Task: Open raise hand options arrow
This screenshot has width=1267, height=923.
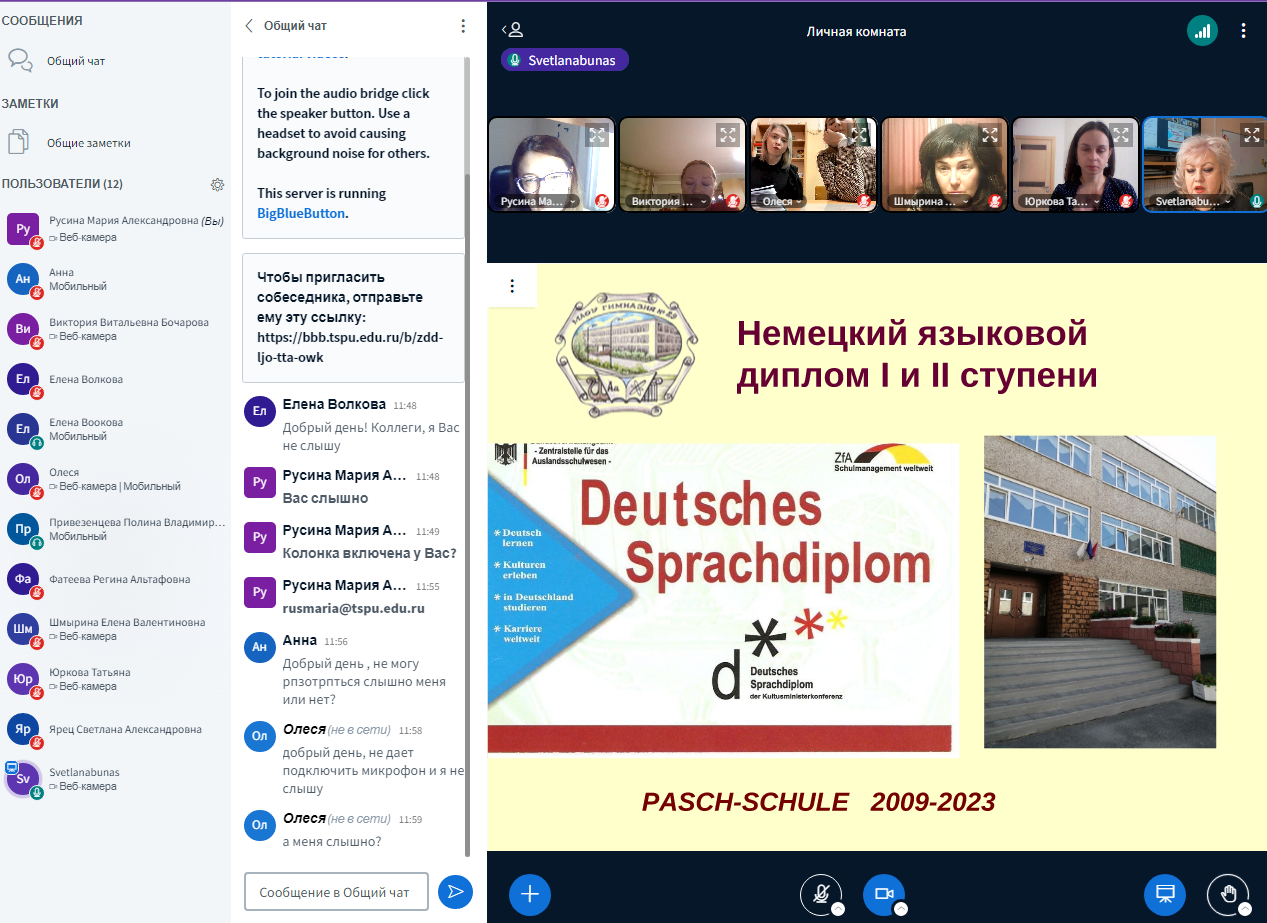Action: coord(1245,909)
